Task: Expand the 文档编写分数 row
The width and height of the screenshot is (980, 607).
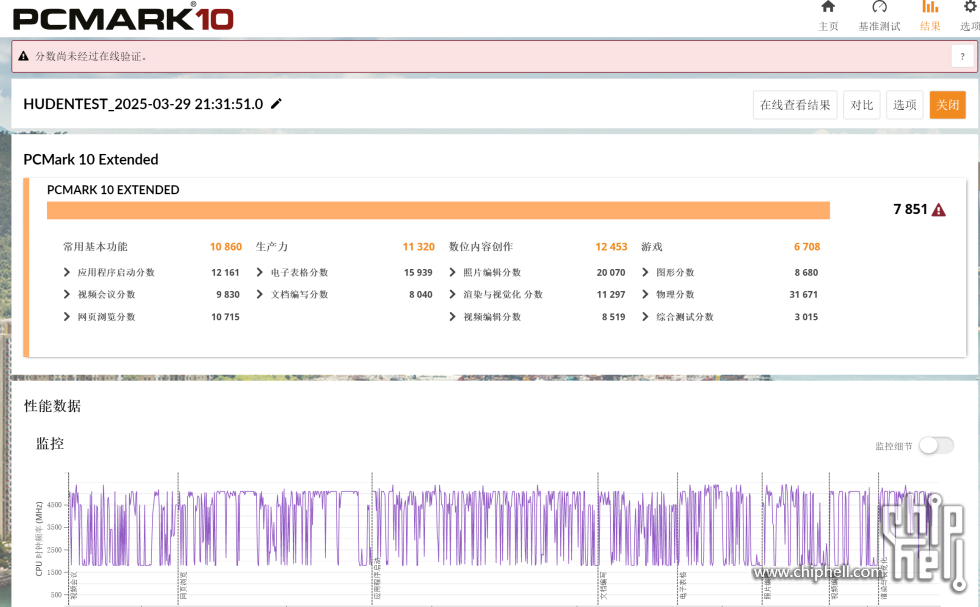Action: point(260,294)
